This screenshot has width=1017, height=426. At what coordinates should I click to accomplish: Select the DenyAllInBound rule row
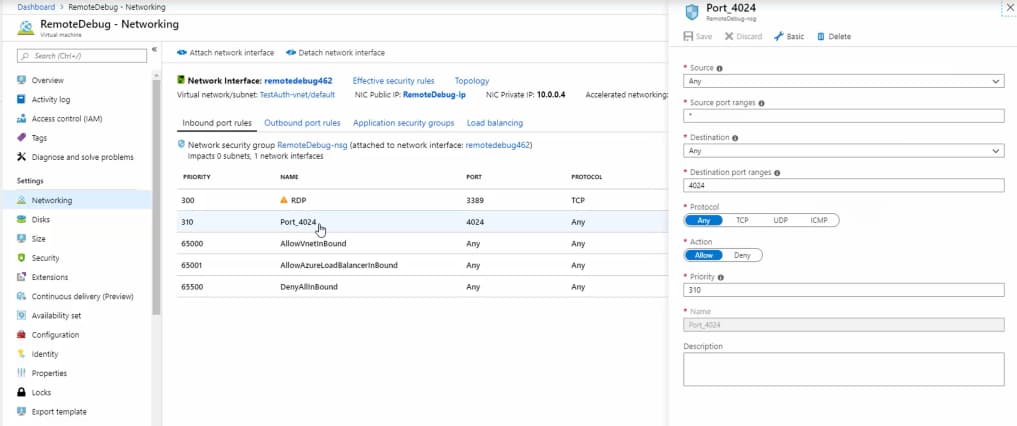[x=422, y=287]
